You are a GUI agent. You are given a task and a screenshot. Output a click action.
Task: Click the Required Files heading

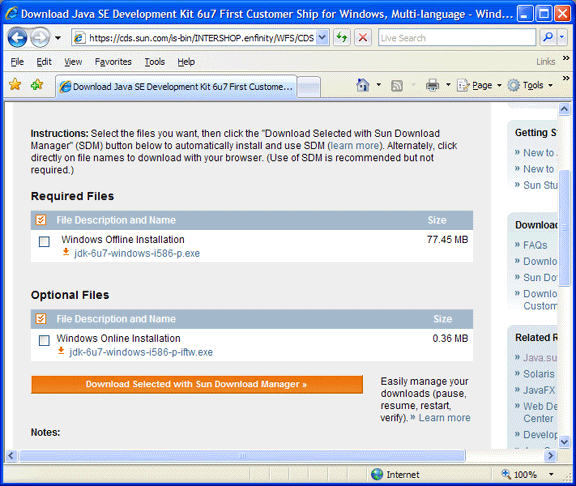(x=72, y=196)
